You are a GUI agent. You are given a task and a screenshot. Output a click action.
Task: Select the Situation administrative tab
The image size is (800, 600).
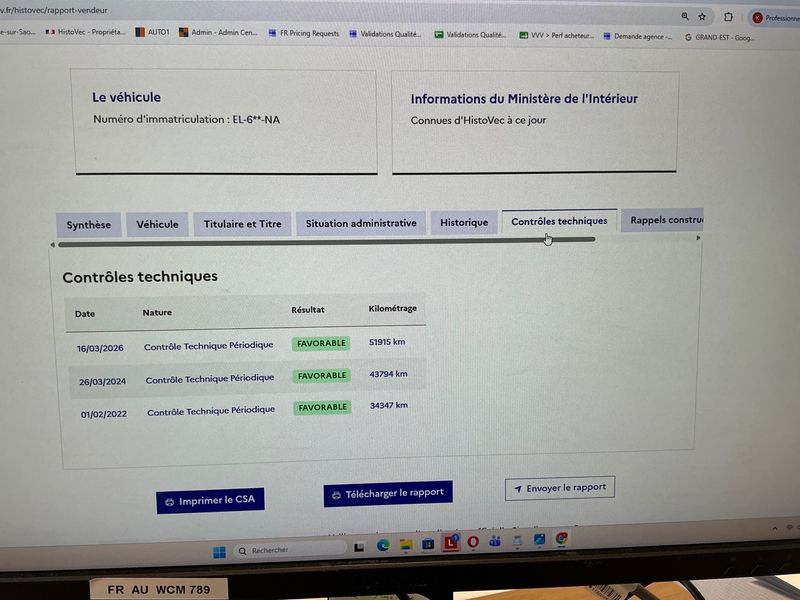click(x=361, y=223)
